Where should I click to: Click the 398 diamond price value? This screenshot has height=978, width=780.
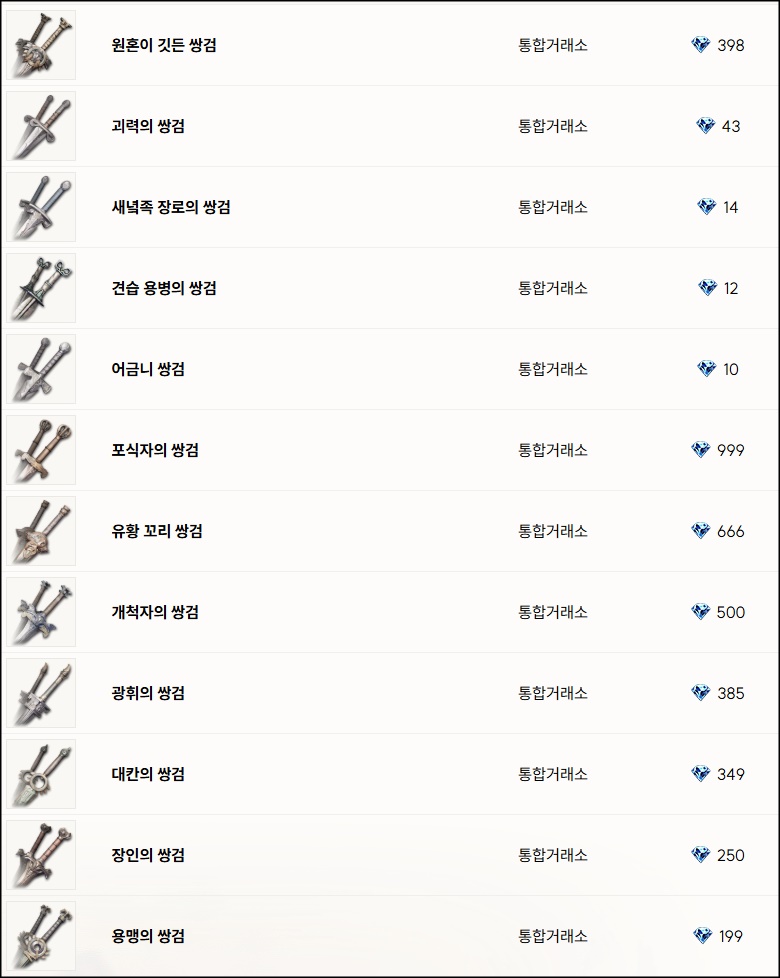click(x=731, y=45)
